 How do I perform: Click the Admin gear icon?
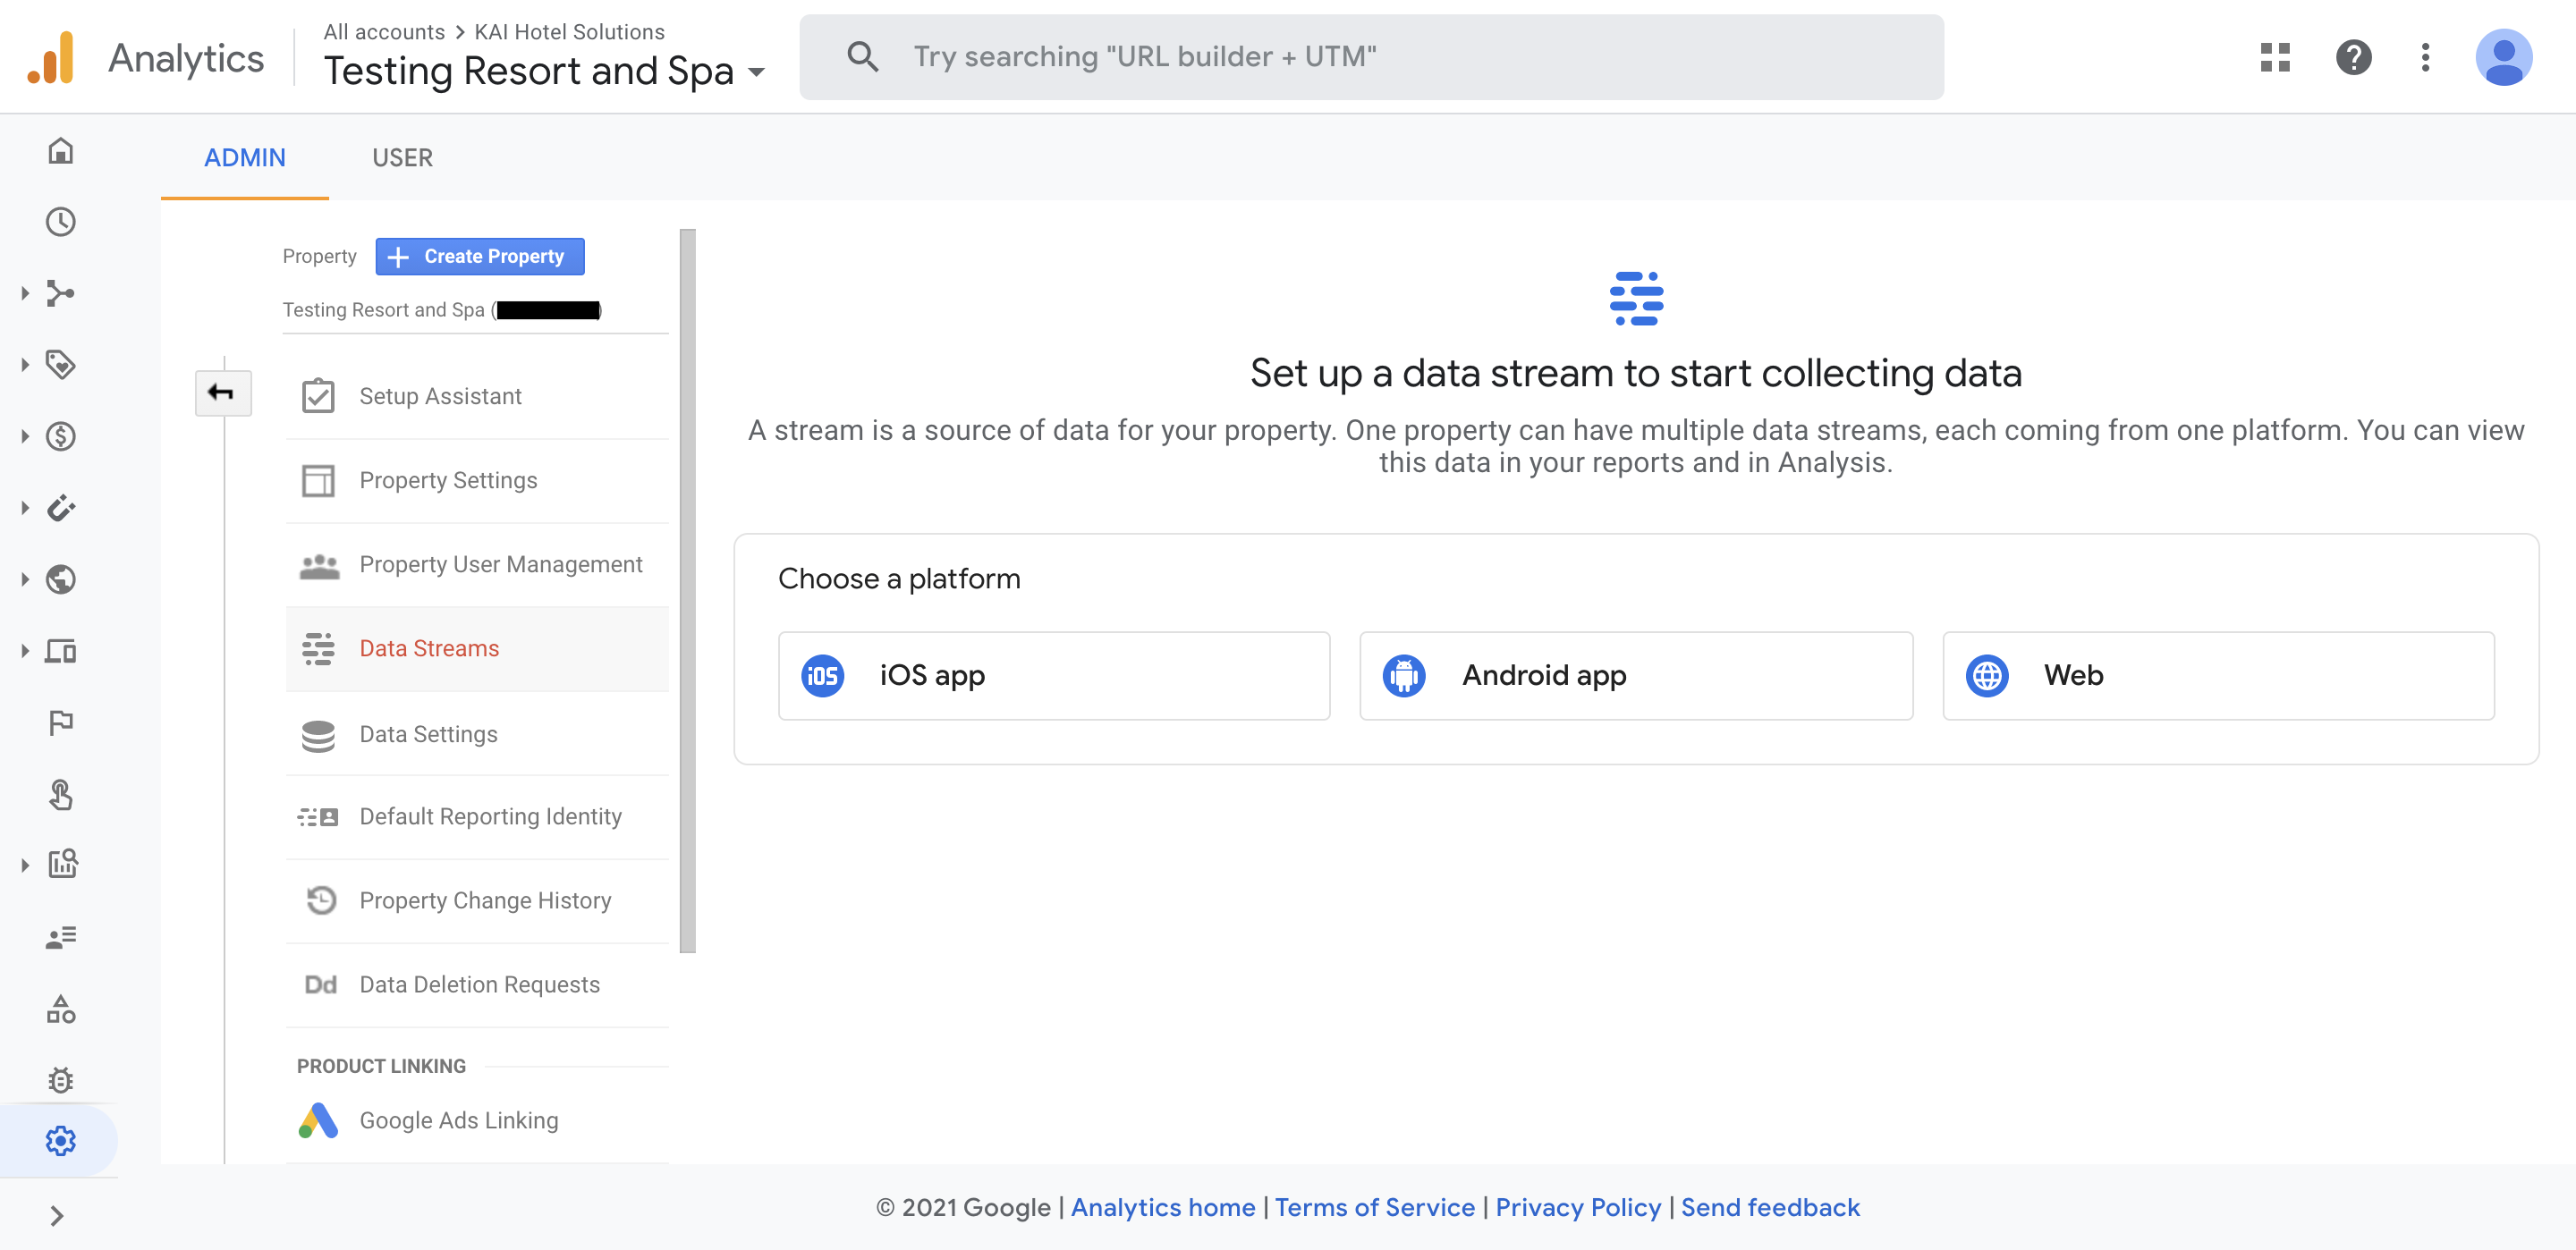[60, 1140]
